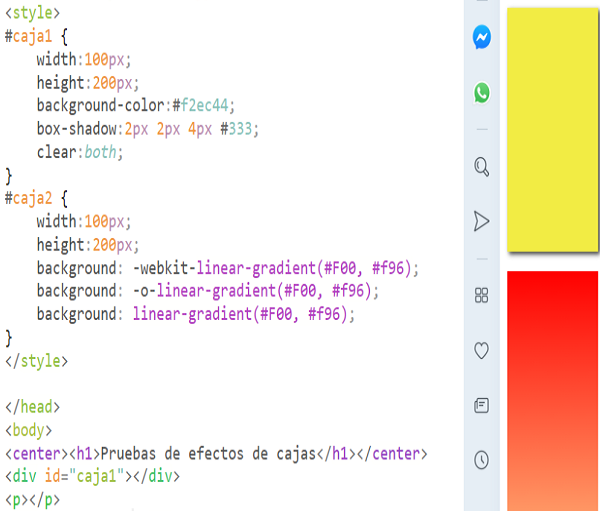600x511 pixels.
Task: Click the #caja2 selector text
Action: coord(28,199)
